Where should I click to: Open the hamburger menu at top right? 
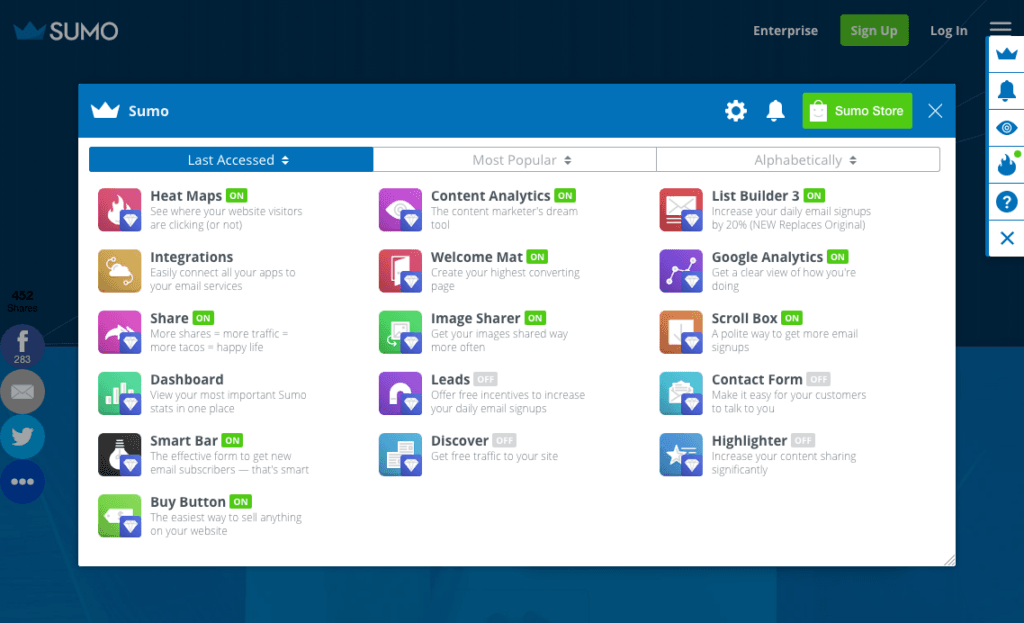click(x=1000, y=27)
